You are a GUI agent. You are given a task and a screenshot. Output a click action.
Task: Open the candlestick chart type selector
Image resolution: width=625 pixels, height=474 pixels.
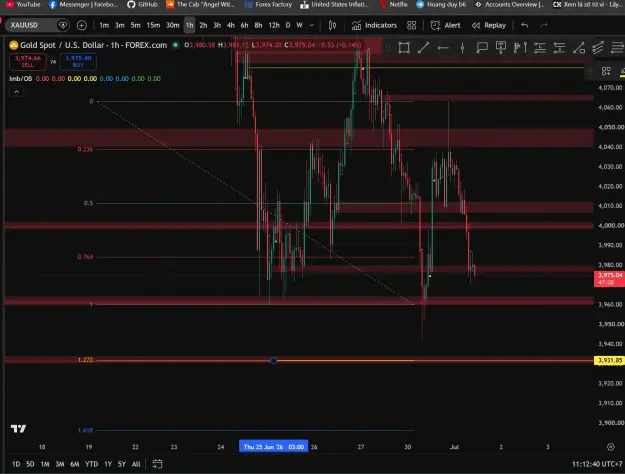coord(332,26)
